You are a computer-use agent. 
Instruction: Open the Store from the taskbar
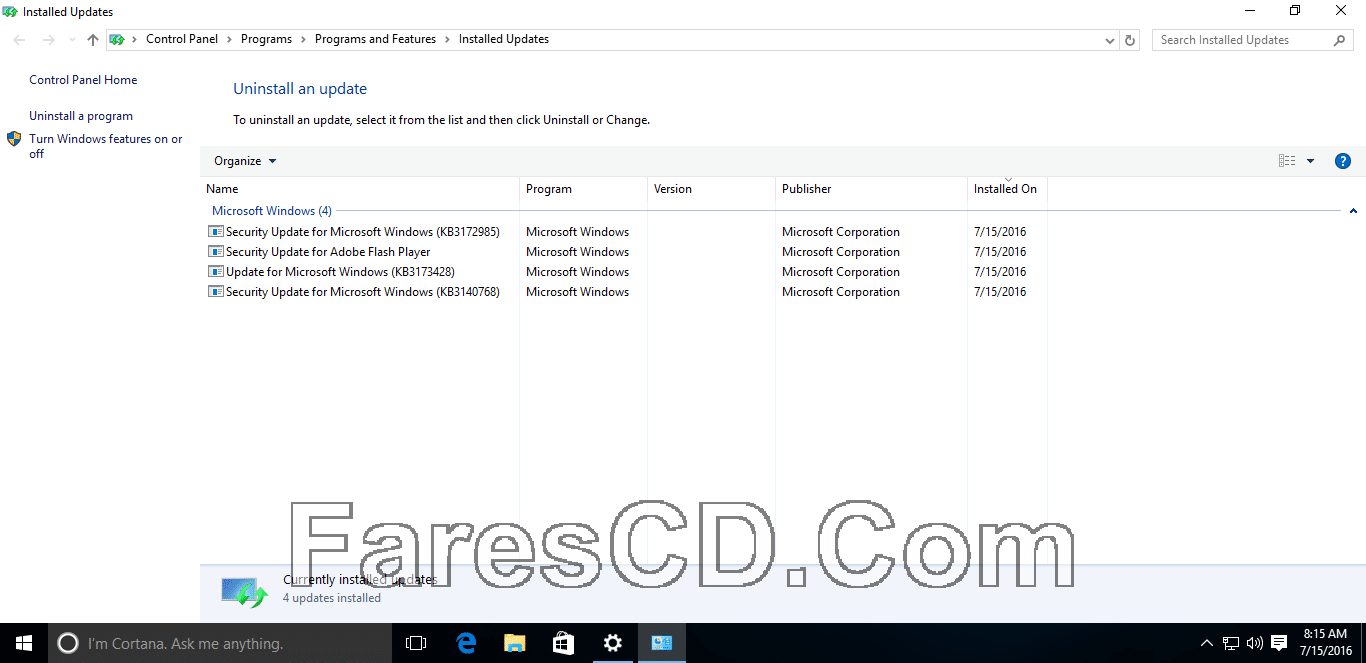563,643
